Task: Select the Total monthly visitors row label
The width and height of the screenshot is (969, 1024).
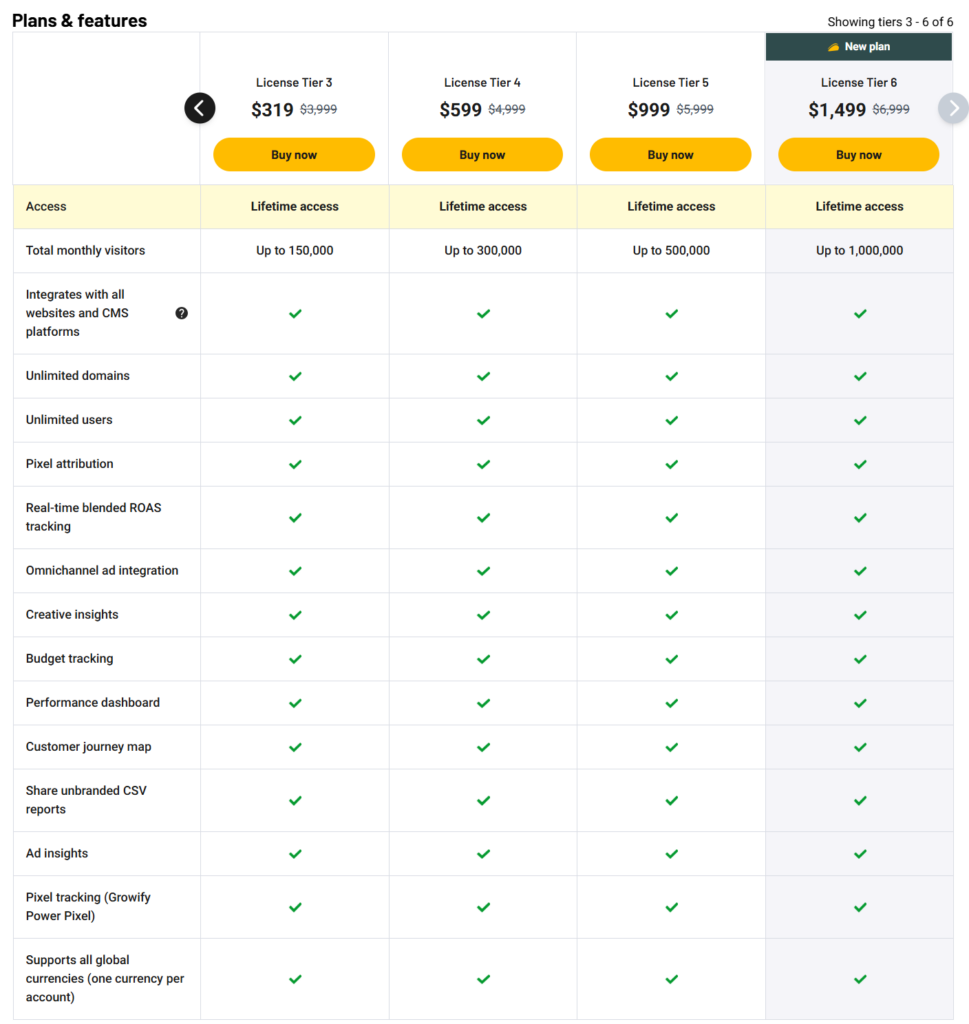Action: 85,251
